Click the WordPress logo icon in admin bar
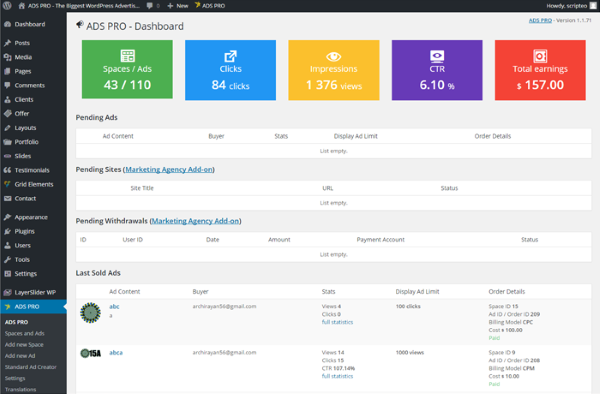The height and width of the screenshot is (394, 600). (x=7, y=6)
